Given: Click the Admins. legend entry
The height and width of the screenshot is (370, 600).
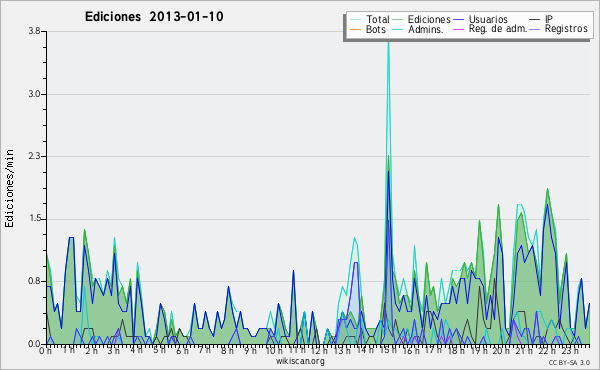Looking at the screenshot, I should click(418, 29).
